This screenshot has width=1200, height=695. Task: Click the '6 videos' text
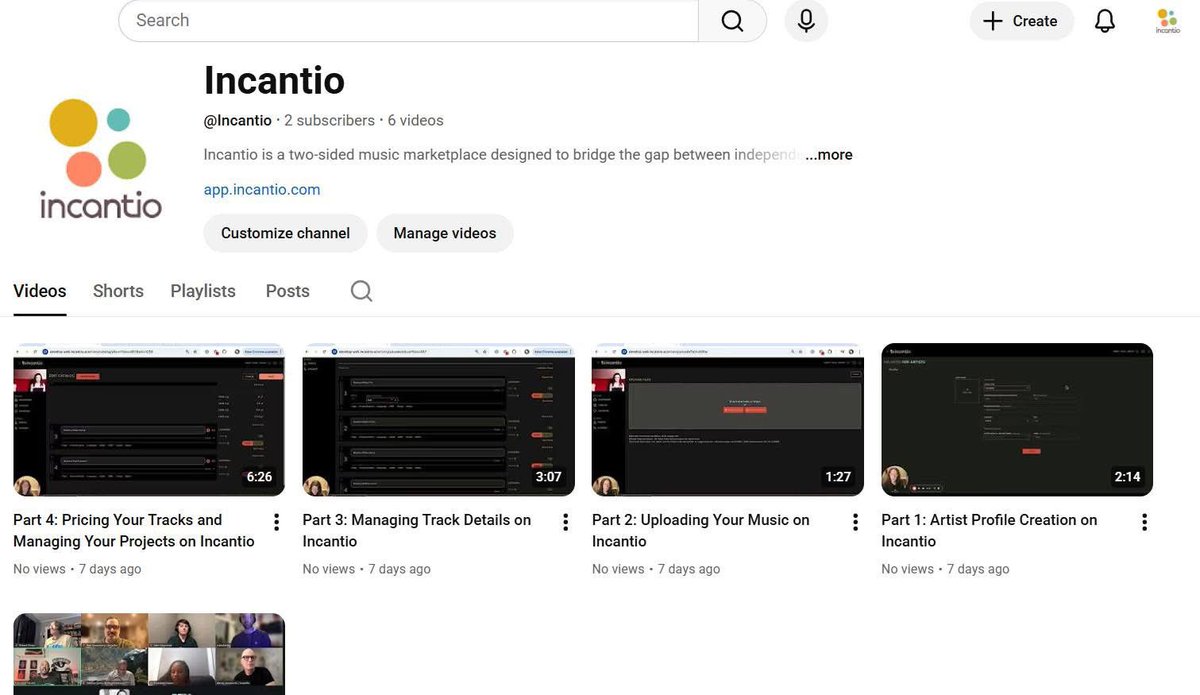(x=415, y=120)
